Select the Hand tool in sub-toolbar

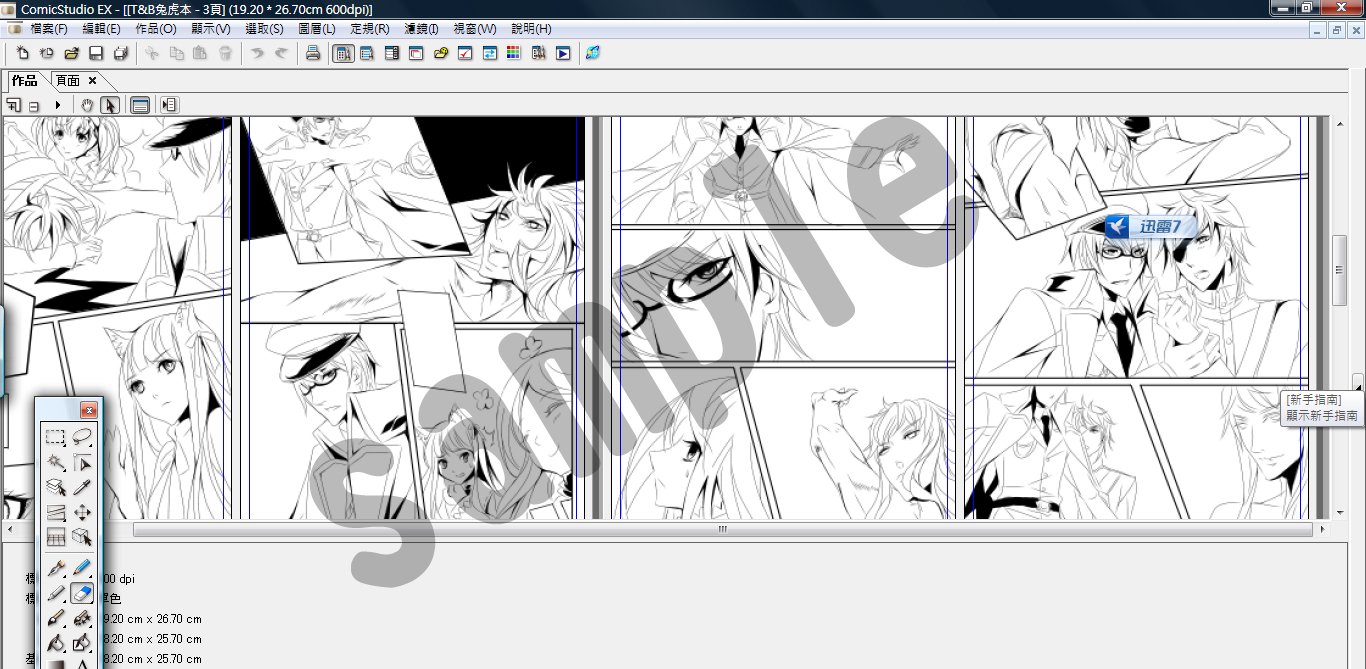[88, 105]
